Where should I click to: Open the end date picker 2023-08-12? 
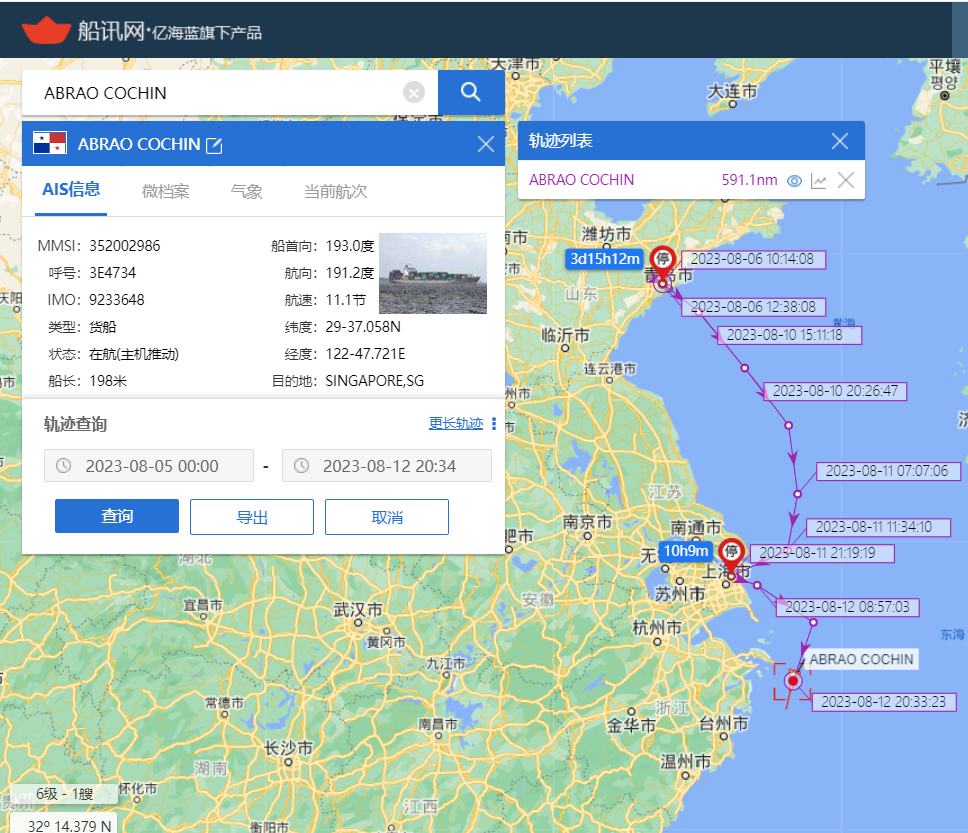387,466
